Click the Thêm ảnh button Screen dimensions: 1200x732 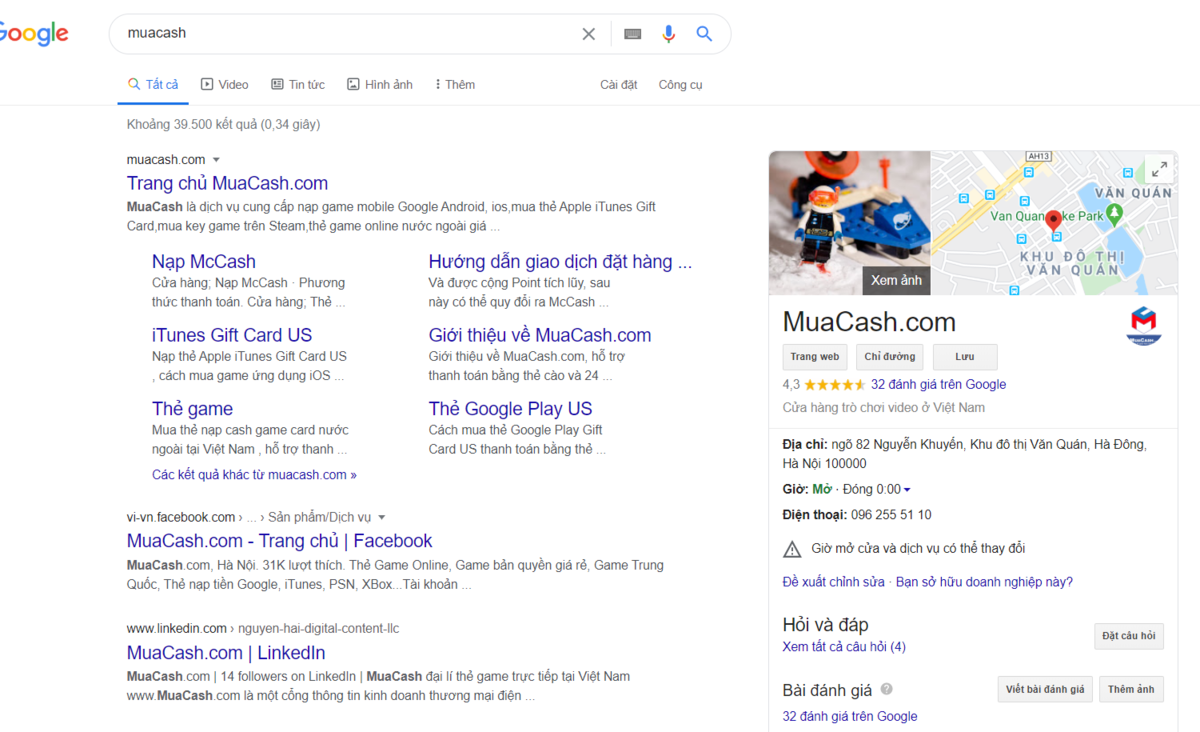click(x=1131, y=689)
